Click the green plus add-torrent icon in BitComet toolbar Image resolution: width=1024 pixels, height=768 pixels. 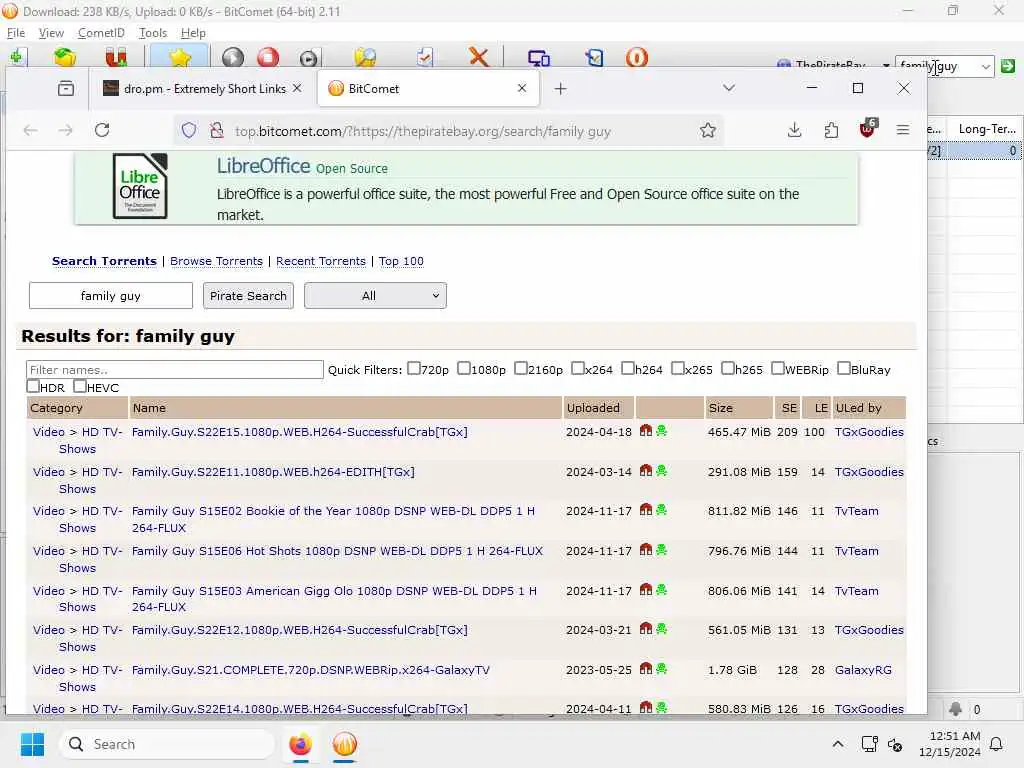point(17,57)
